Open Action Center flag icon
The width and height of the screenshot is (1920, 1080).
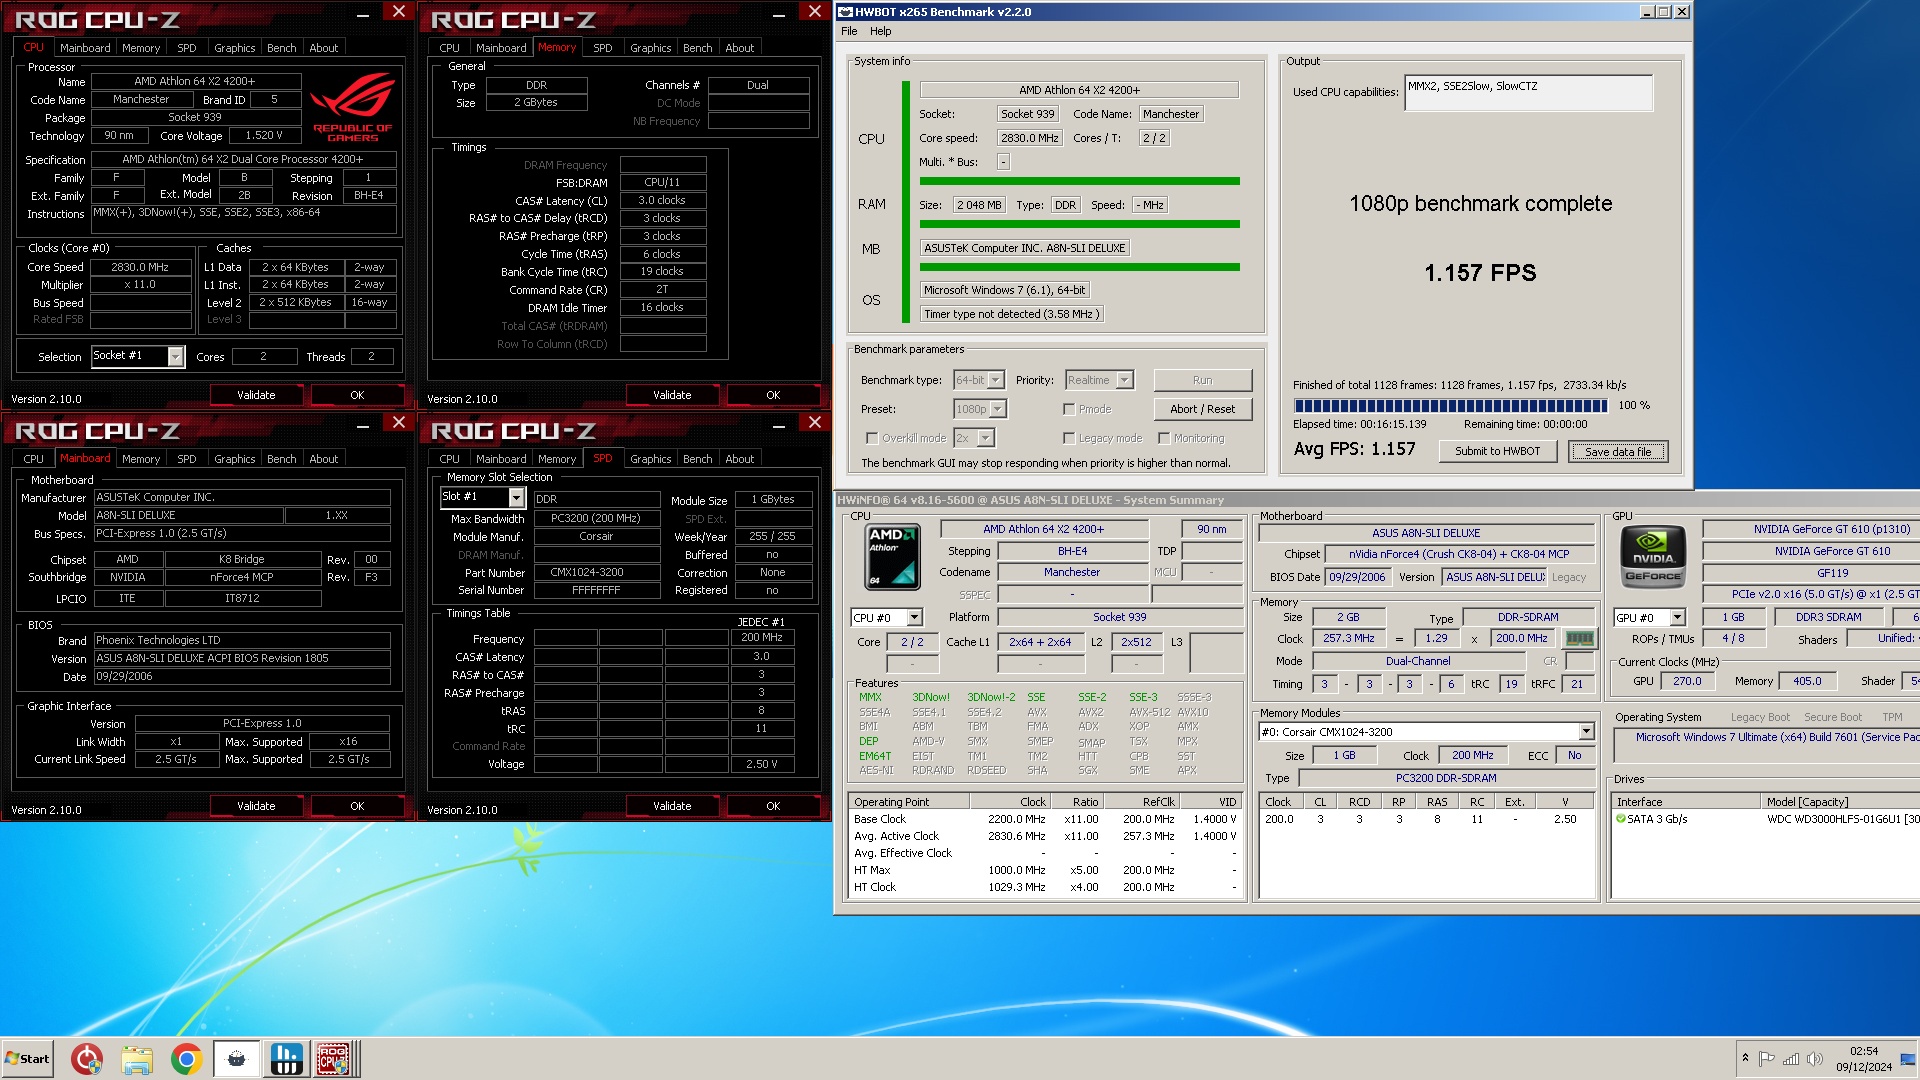click(1767, 1059)
